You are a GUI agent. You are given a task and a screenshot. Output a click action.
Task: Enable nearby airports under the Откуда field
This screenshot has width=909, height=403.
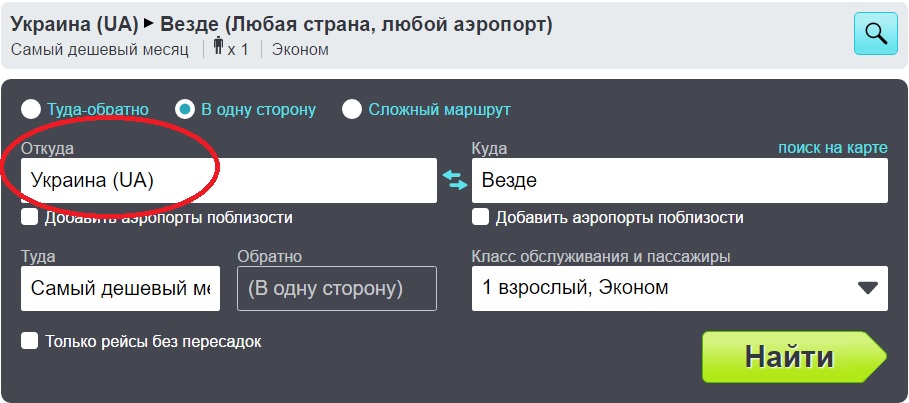[x=30, y=217]
